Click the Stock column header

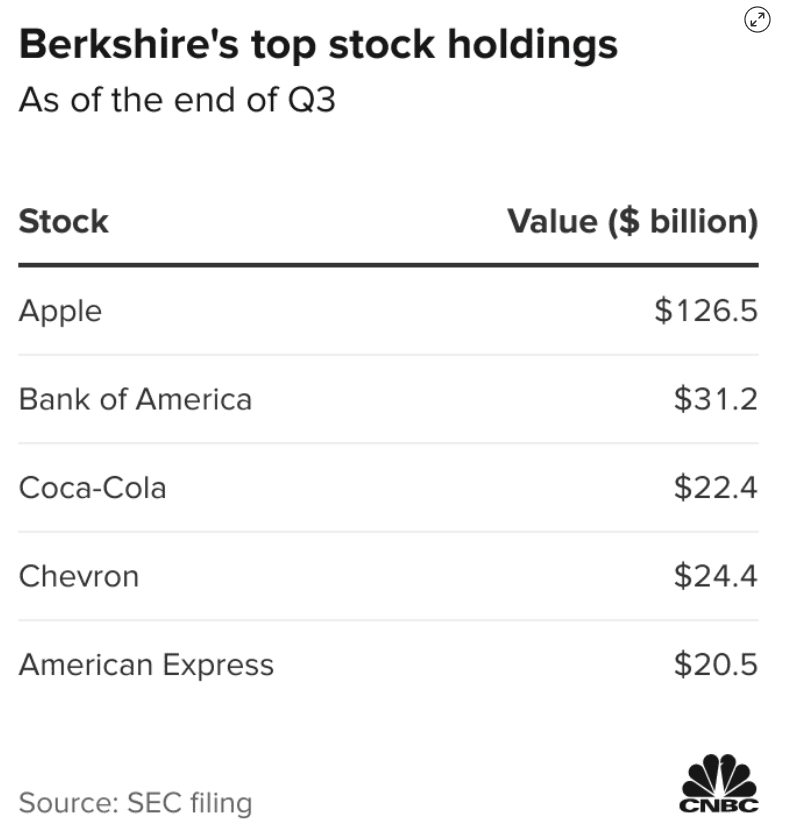pyautogui.click(x=63, y=221)
